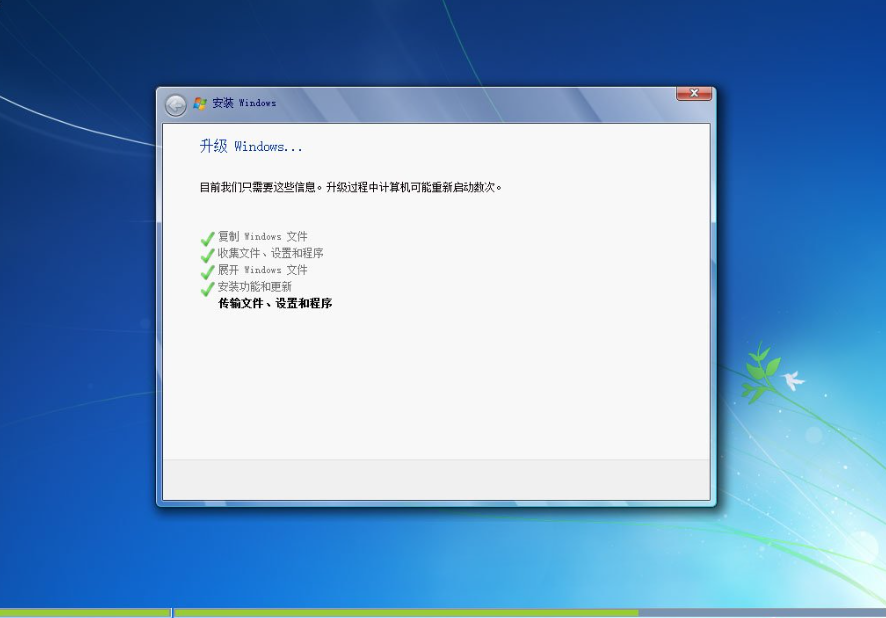This screenshot has width=886, height=618.
Task: Click the green leaf sprig on wallpaper
Action: (760, 373)
